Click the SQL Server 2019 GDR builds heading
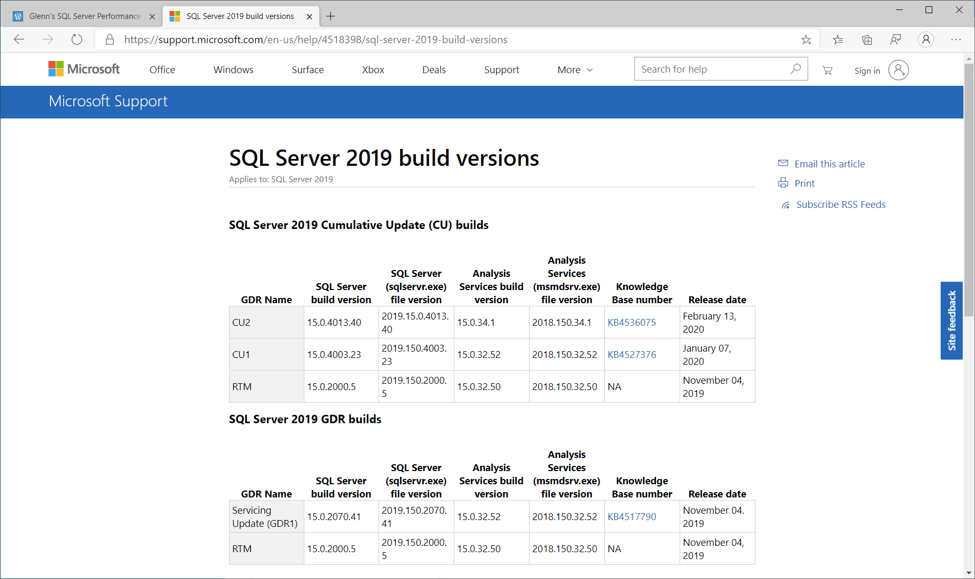Screen dimensions: 975x579 point(305,419)
